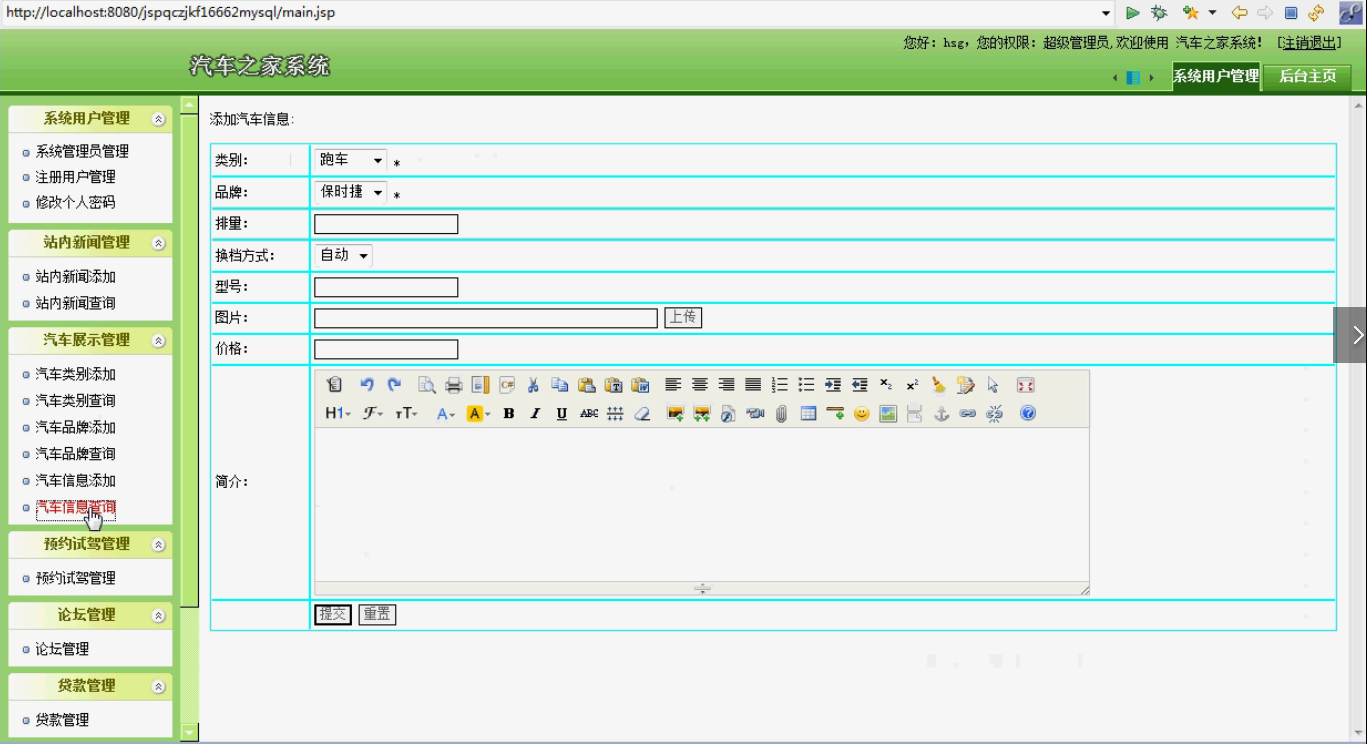Apply underline formatting in the editor
The height and width of the screenshot is (744, 1367).
pyautogui.click(x=562, y=413)
